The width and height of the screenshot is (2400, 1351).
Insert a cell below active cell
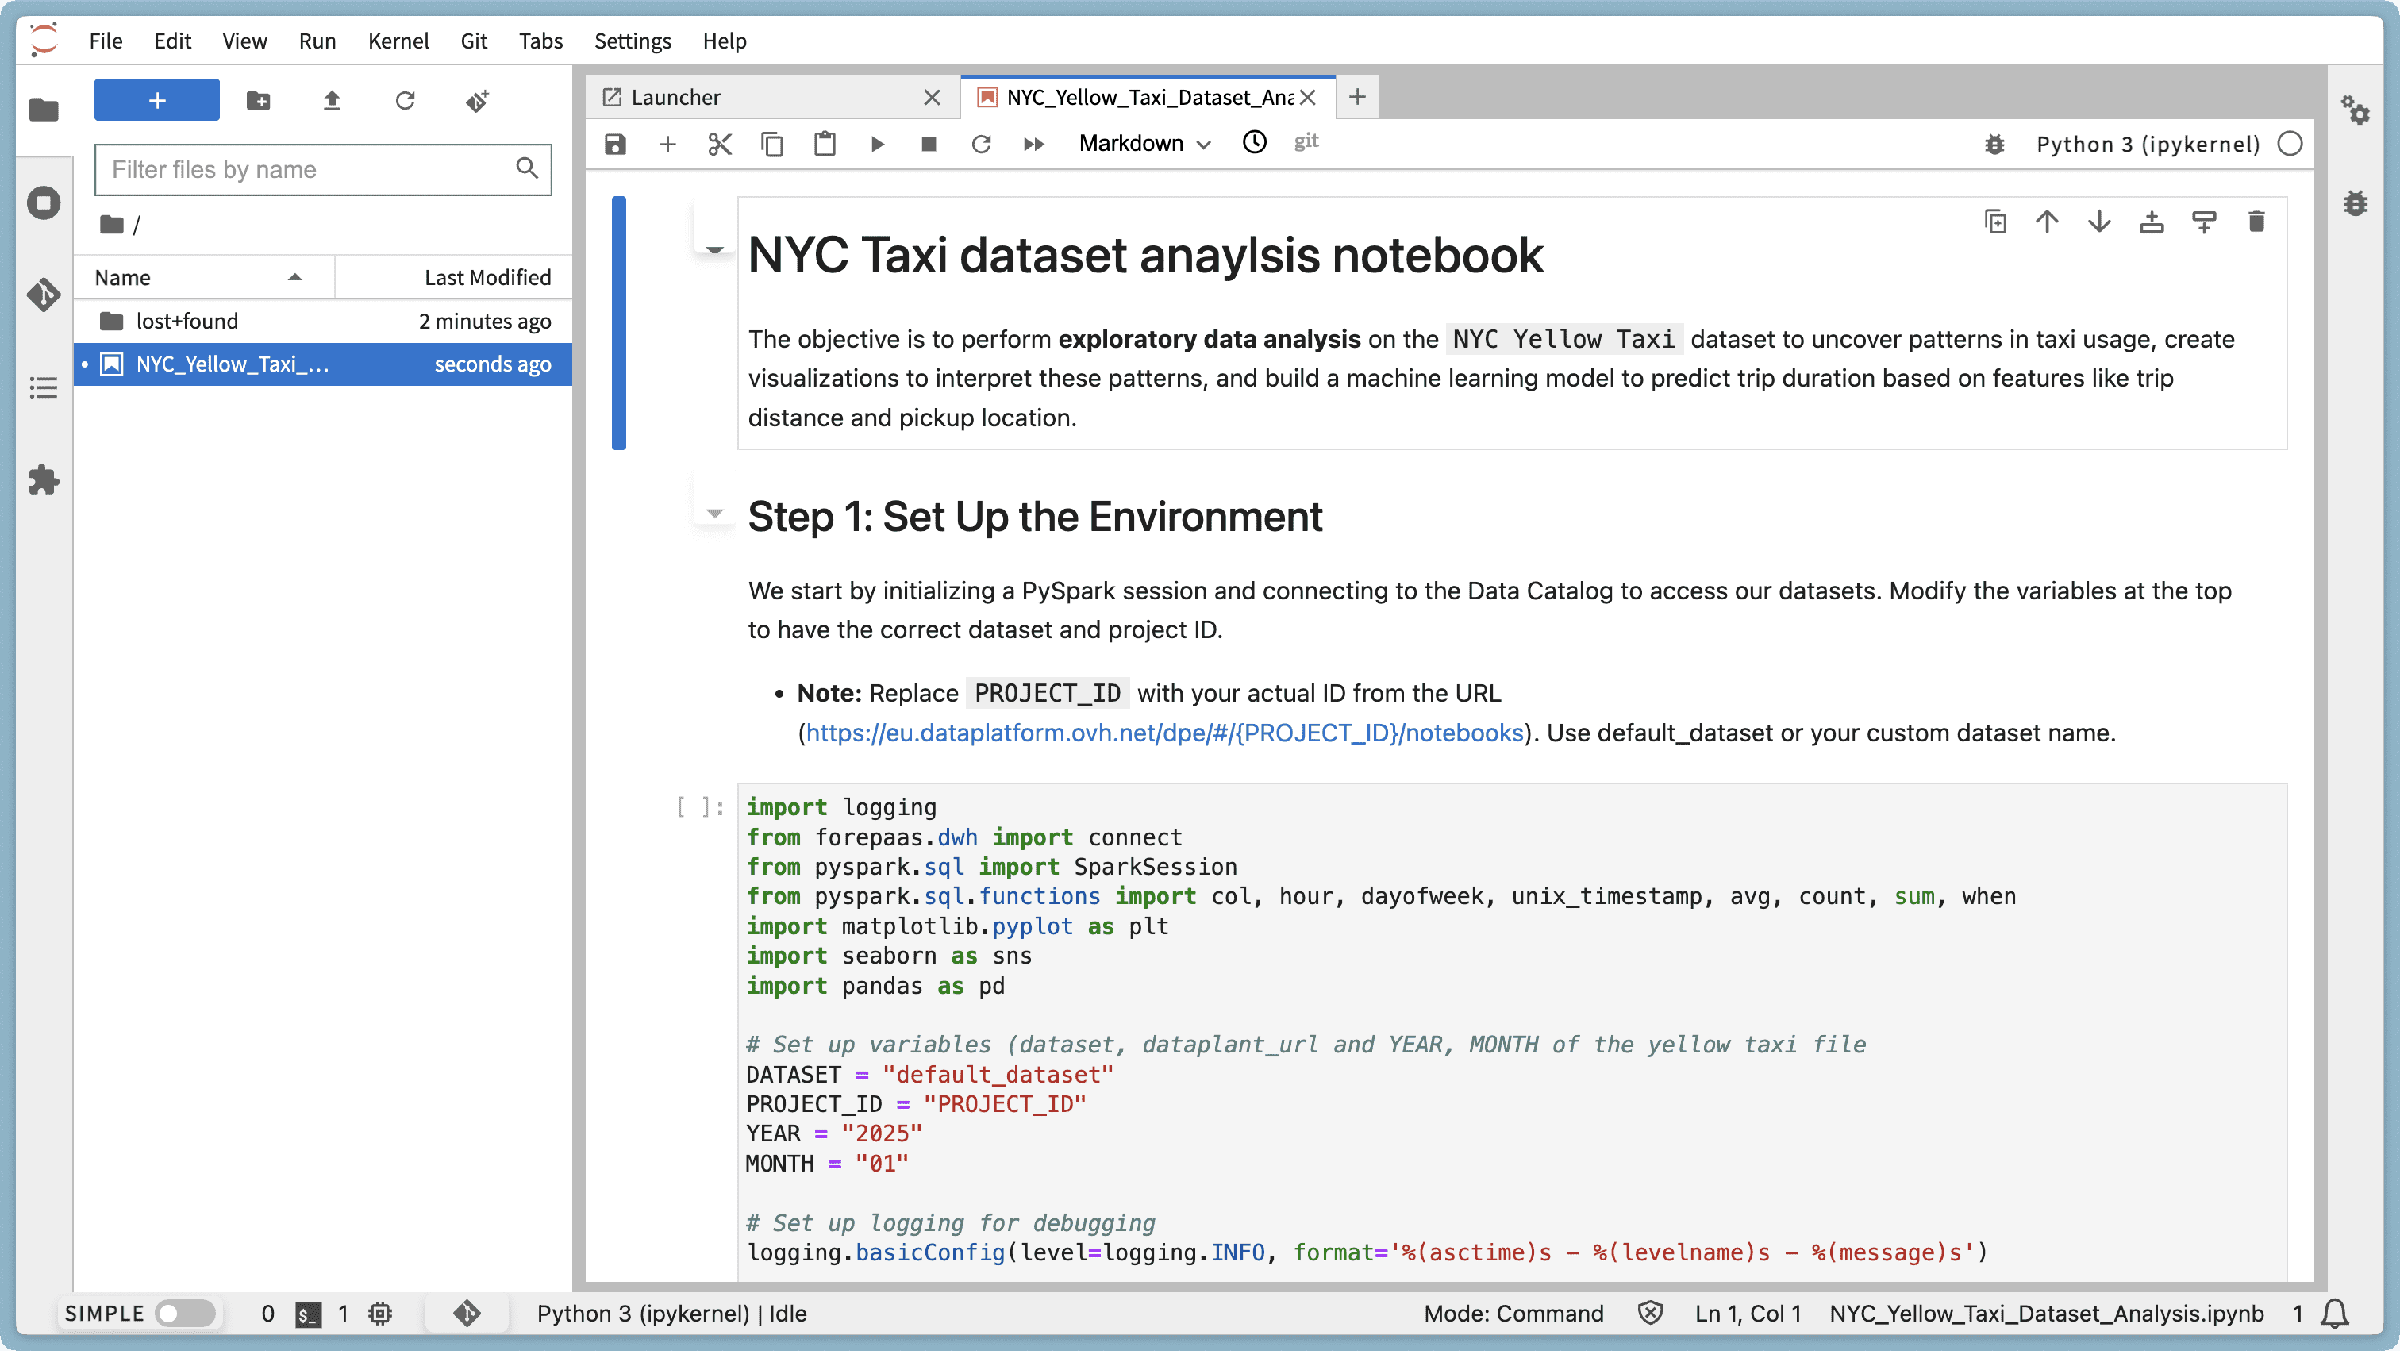[2204, 221]
